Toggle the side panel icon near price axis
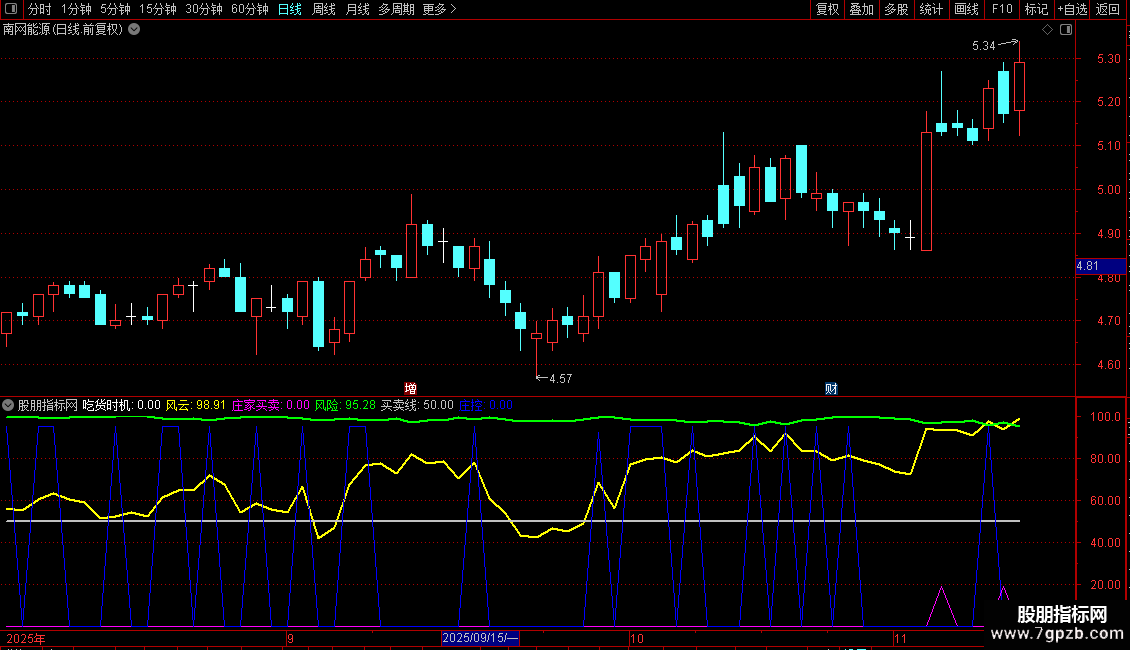The image size is (1130, 650). (1066, 30)
